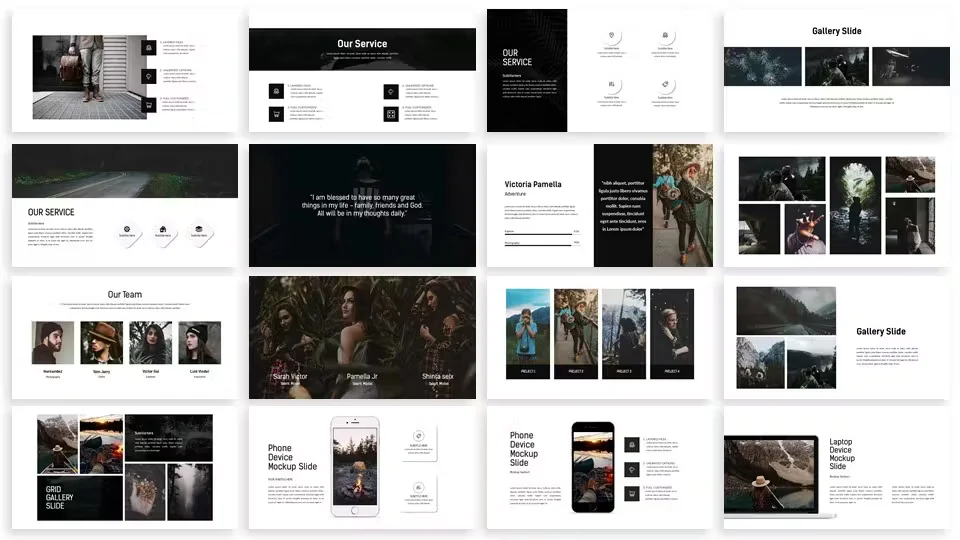This screenshot has width=960, height=540.
Task: Click the OUR SERVICE title on the black side panel
Action: point(517,58)
